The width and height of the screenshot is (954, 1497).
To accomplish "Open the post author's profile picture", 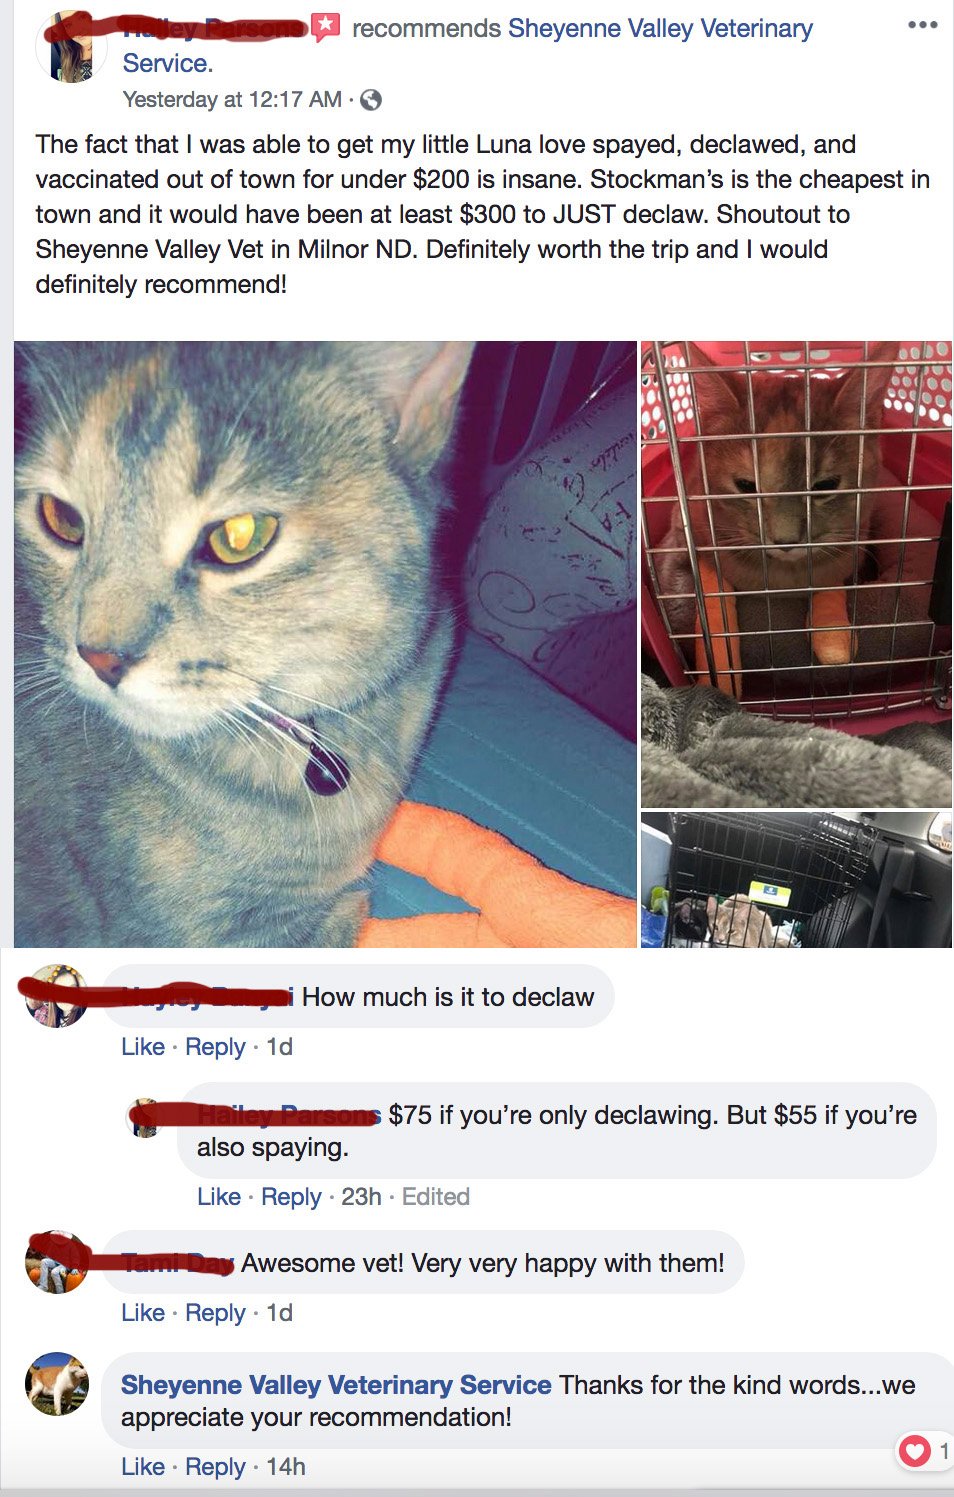I will coord(70,47).
